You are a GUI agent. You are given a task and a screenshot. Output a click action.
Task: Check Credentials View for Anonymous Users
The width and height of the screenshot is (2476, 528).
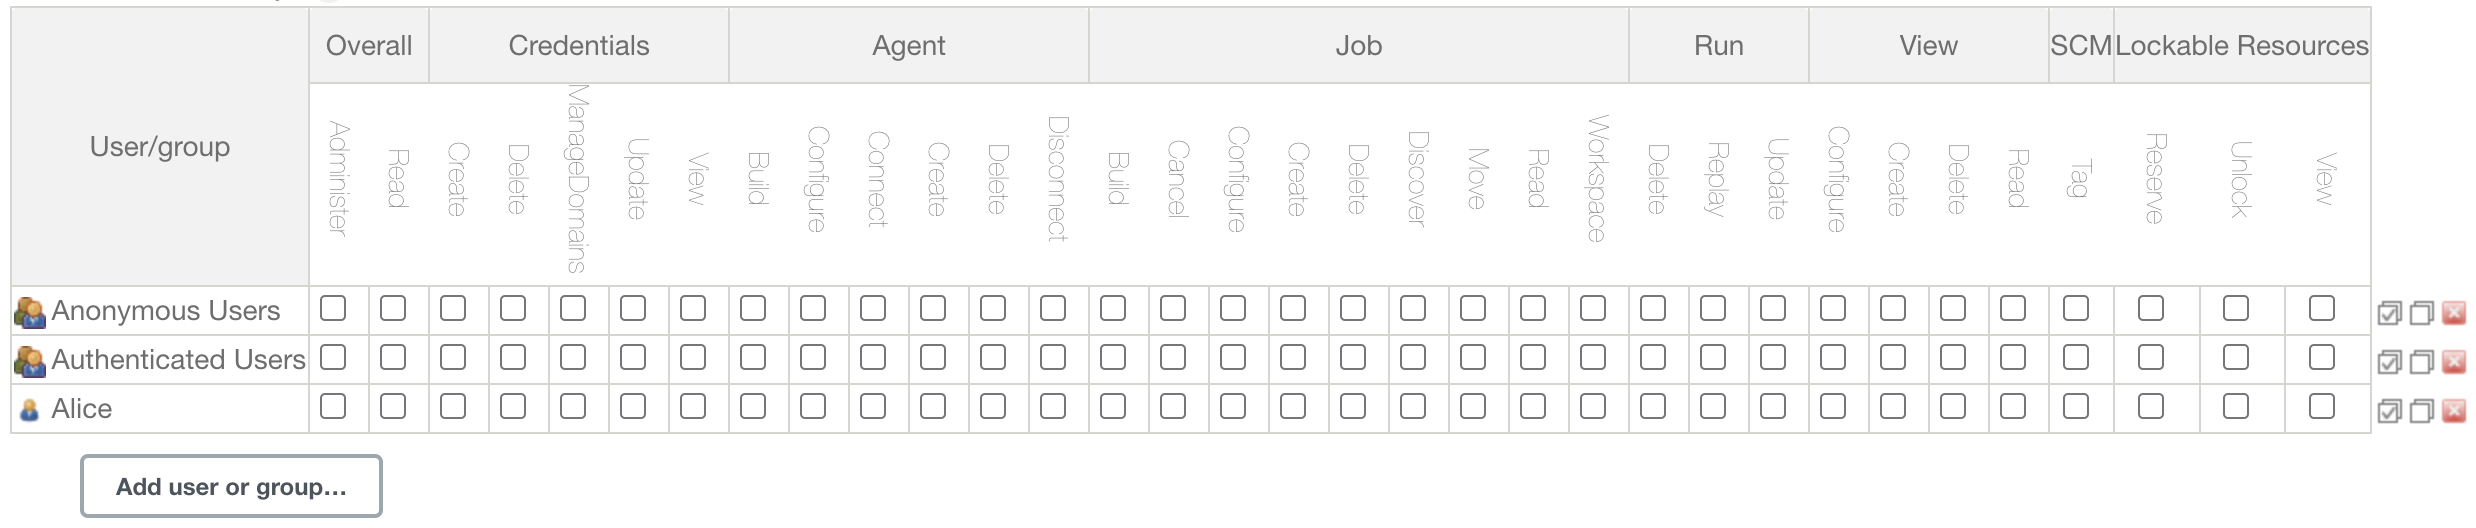click(x=693, y=308)
